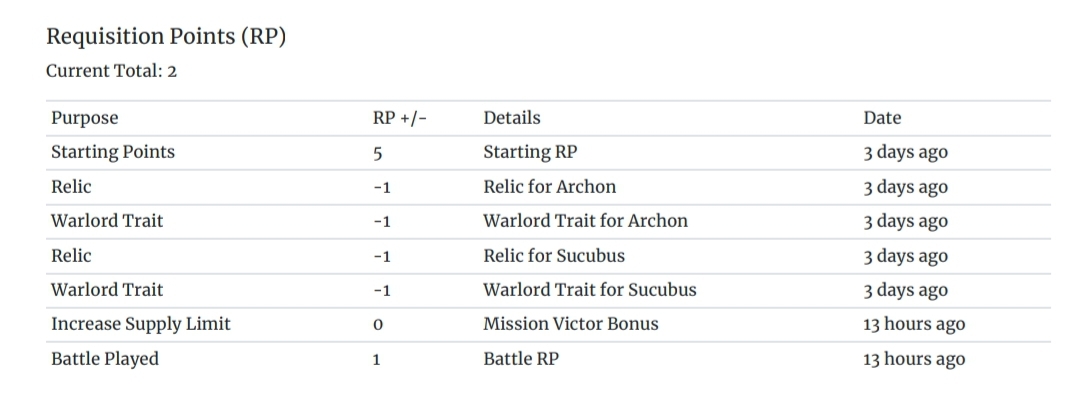
Task: Select the Purpose column header
Action: [84, 118]
